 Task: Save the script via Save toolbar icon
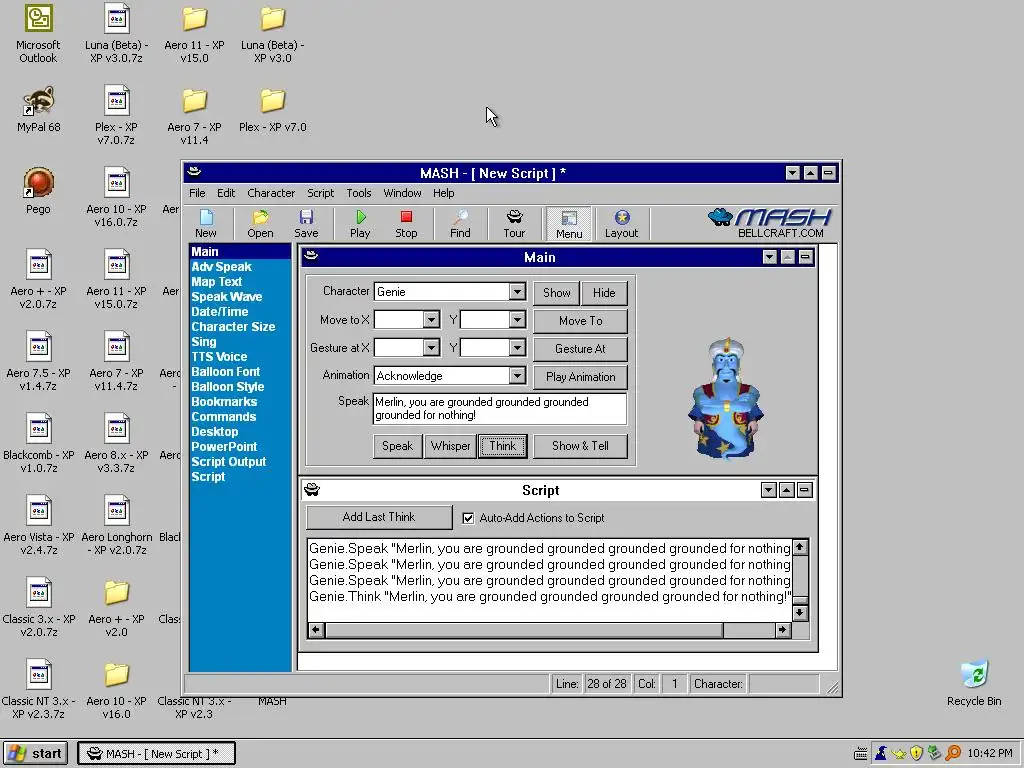coord(306,224)
